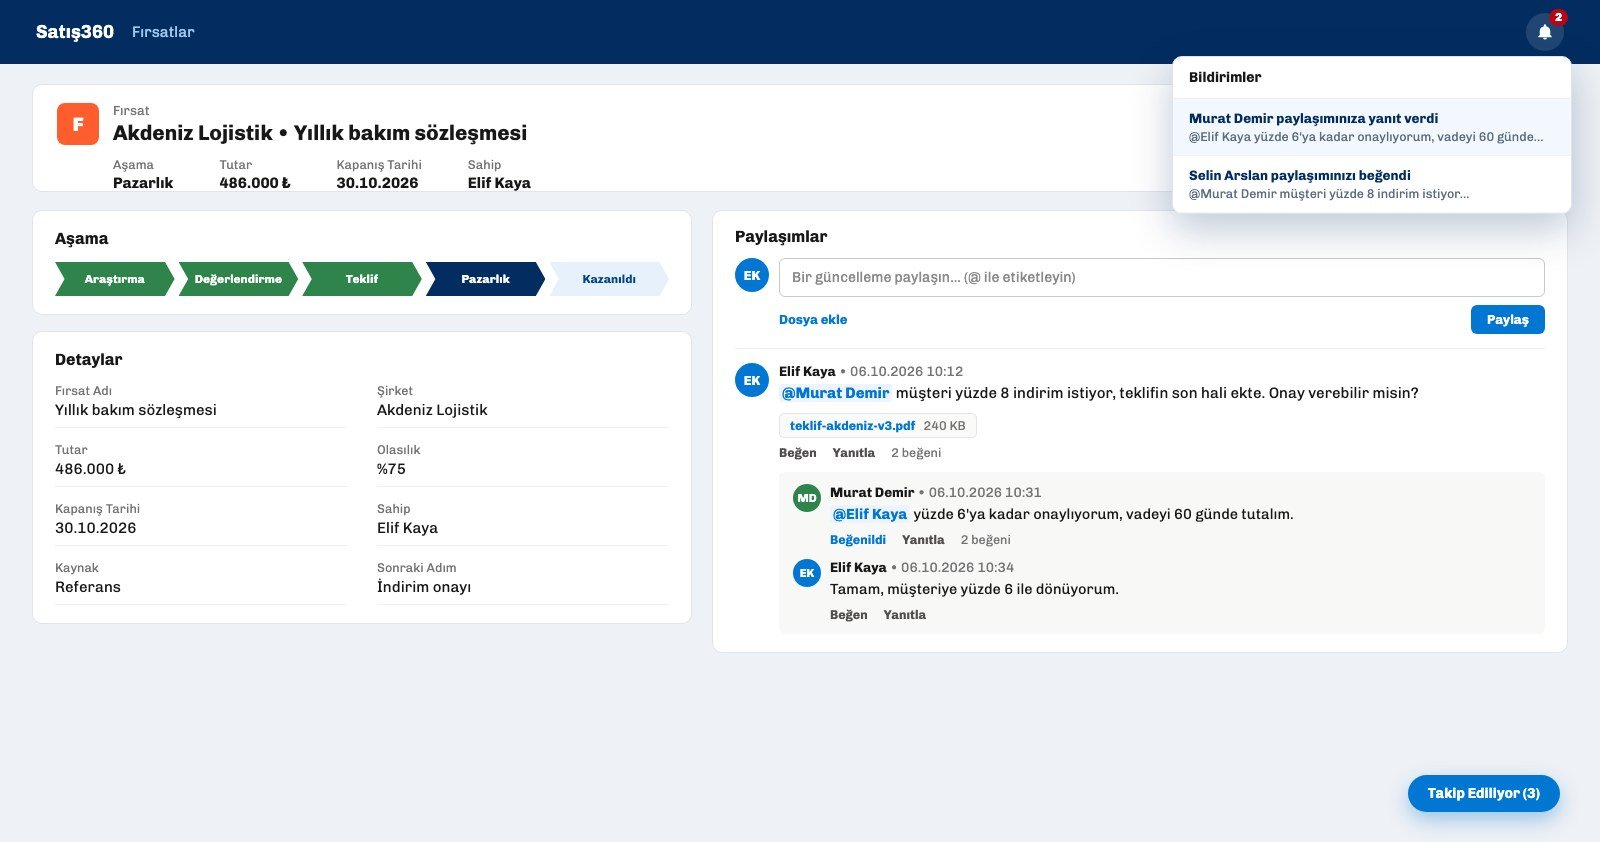Click Sonraki Adım value İndirim onayı
The image size is (1600, 842).
[x=424, y=587]
